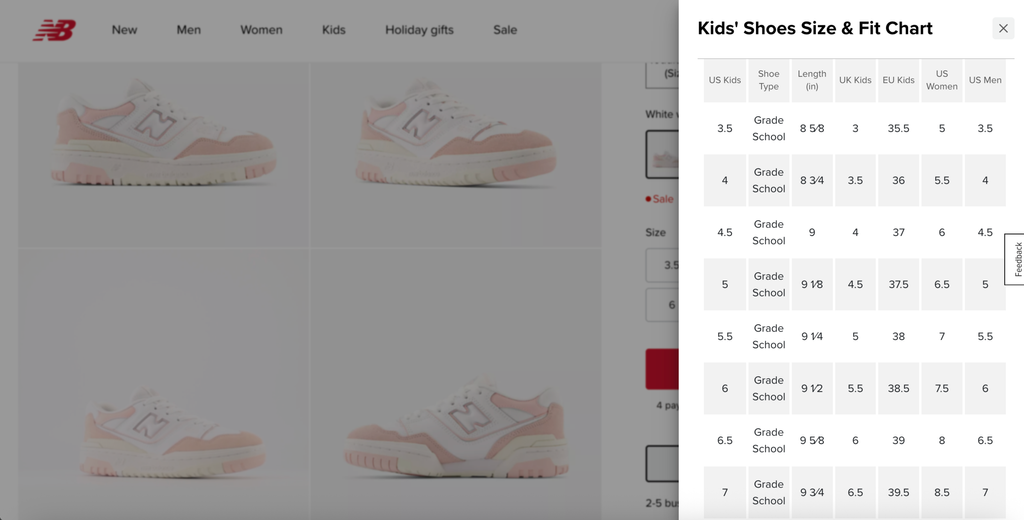Viewport: 1024px width, 520px height.
Task: Close the Kids' Shoes Size chart panel
Action: click(x=1003, y=28)
